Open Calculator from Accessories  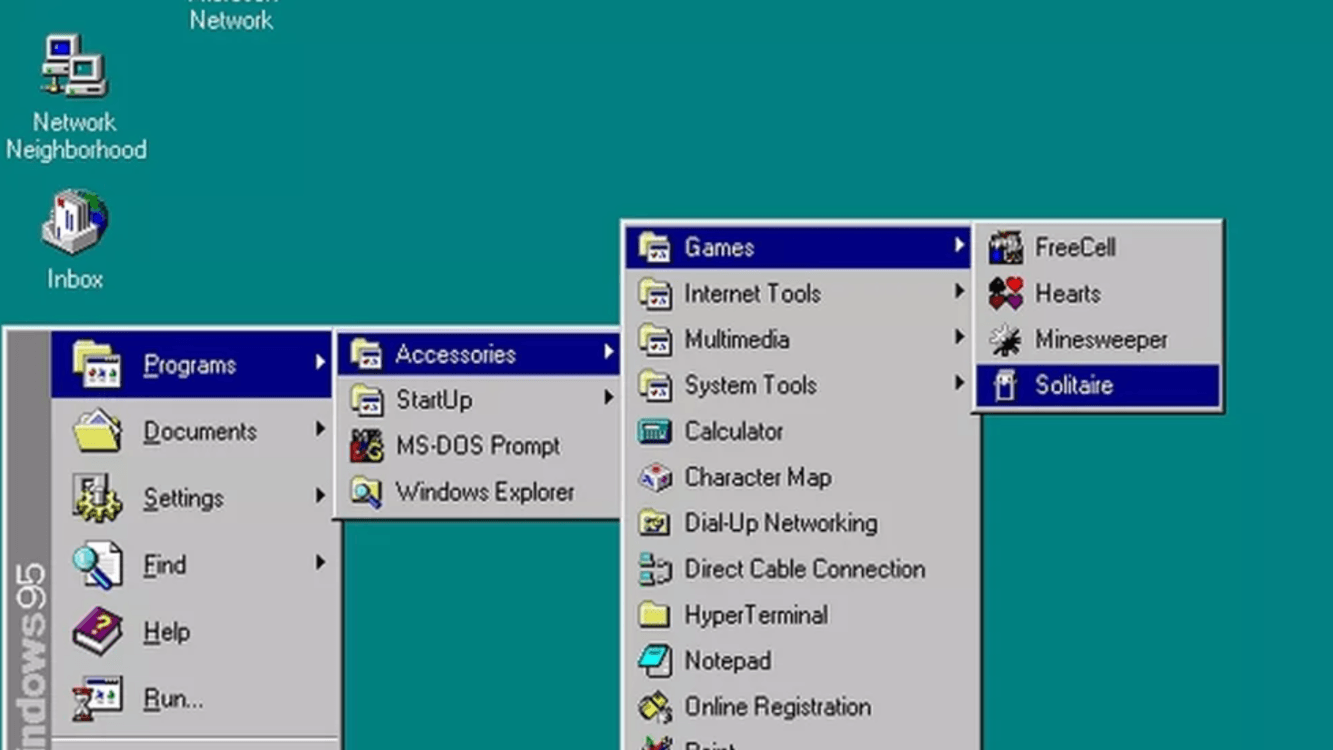[800, 431]
